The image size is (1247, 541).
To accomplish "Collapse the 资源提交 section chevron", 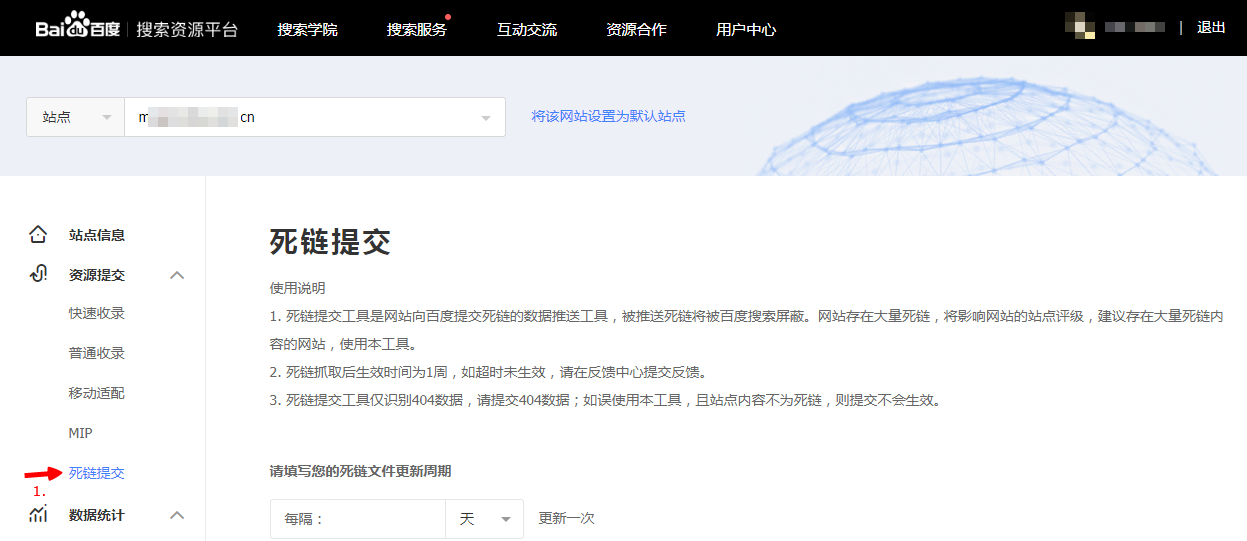I will (177, 275).
